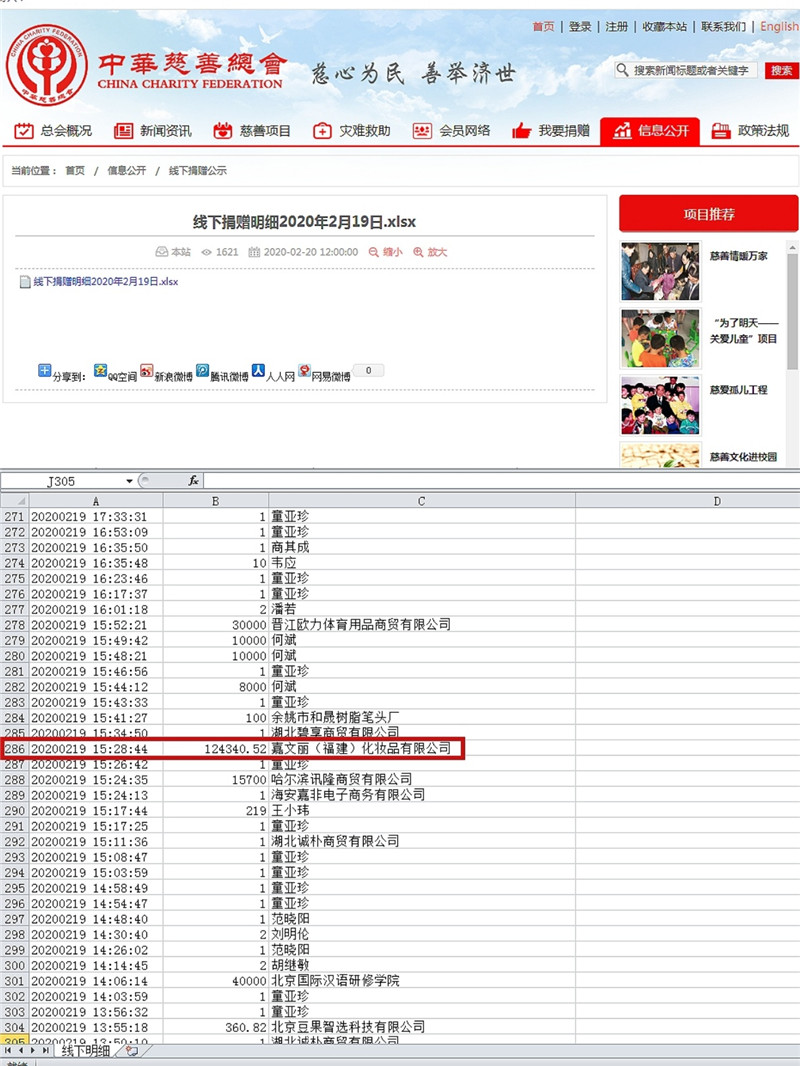Select row 278 header
The image size is (800, 1066).
(14, 625)
